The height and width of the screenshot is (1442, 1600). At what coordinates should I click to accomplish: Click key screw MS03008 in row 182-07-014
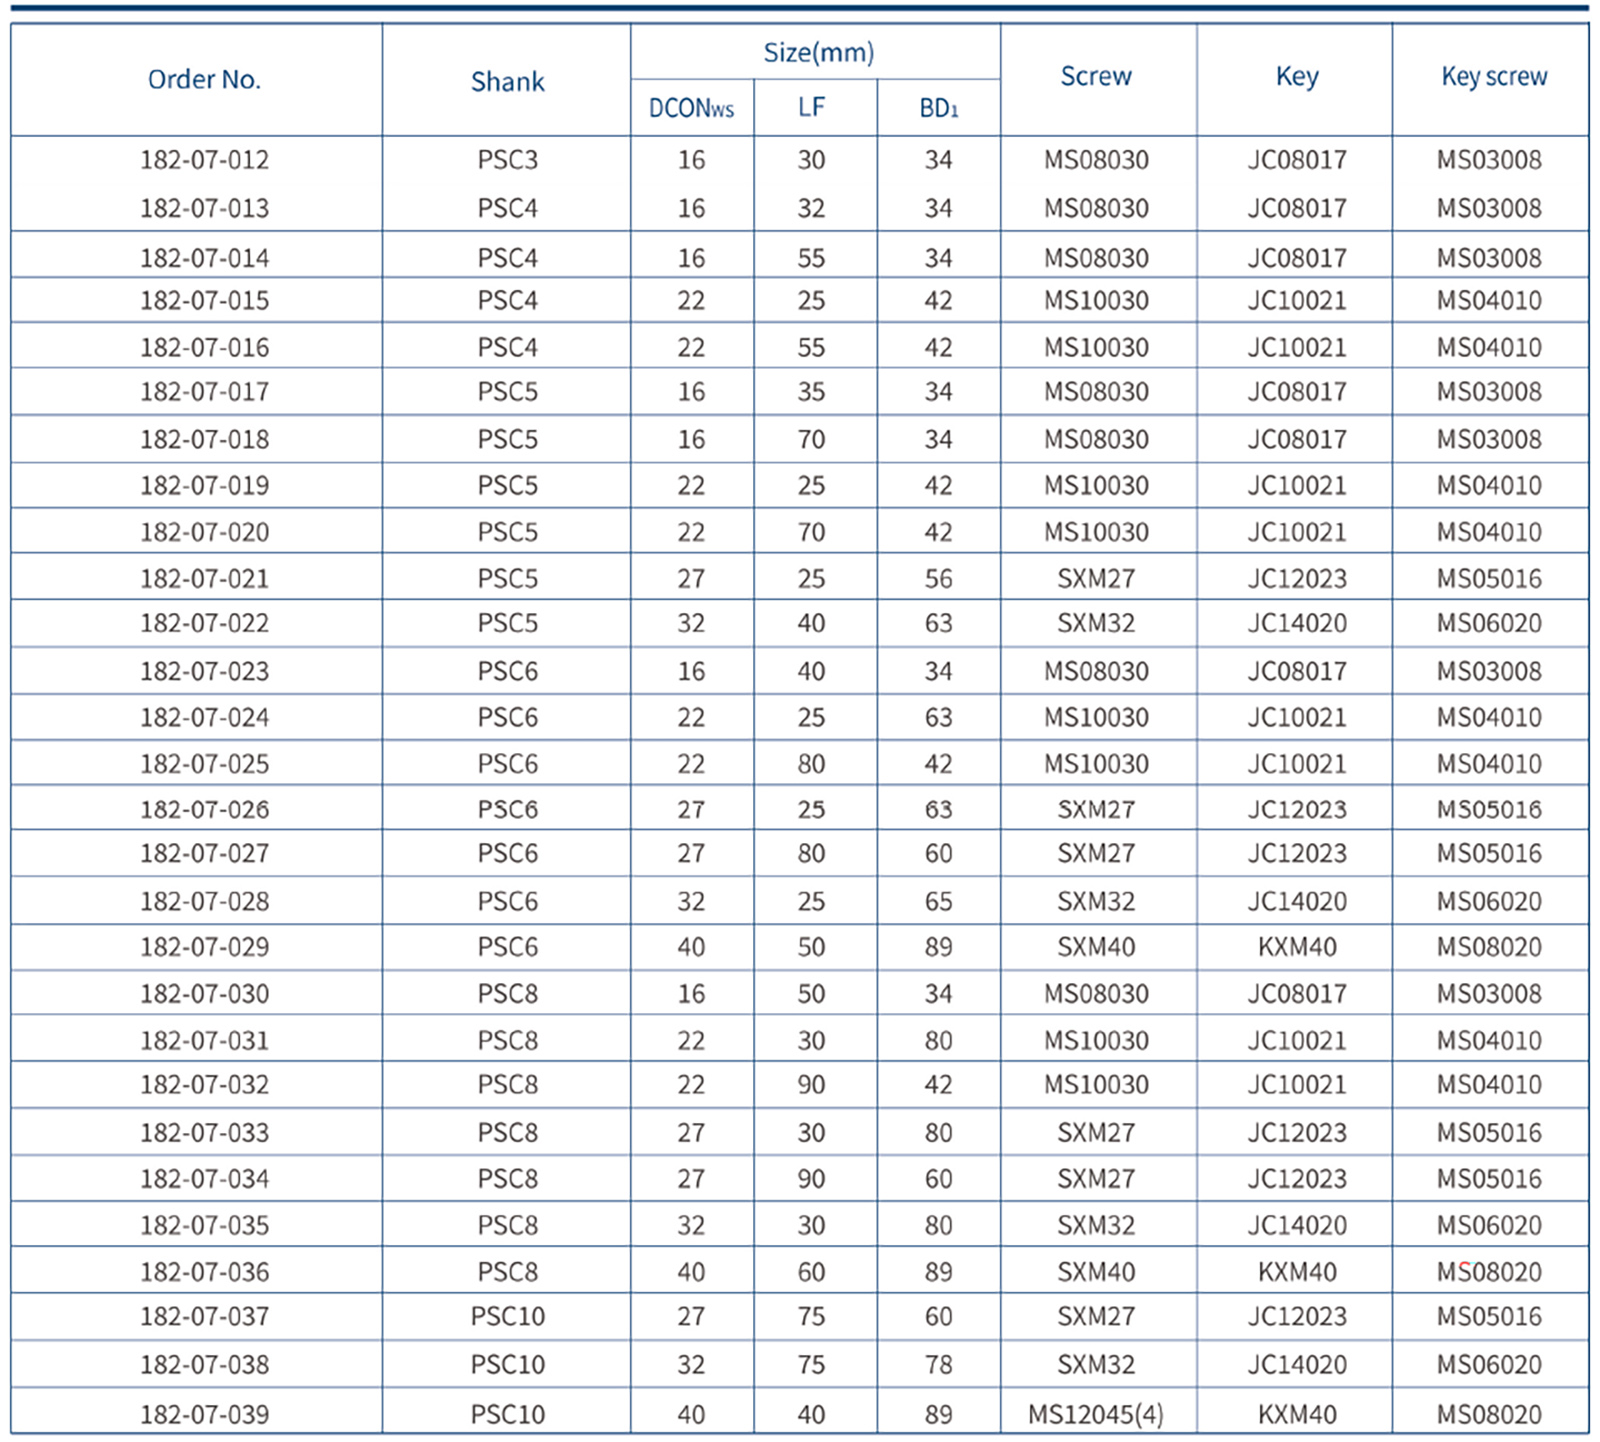[x=1490, y=258]
